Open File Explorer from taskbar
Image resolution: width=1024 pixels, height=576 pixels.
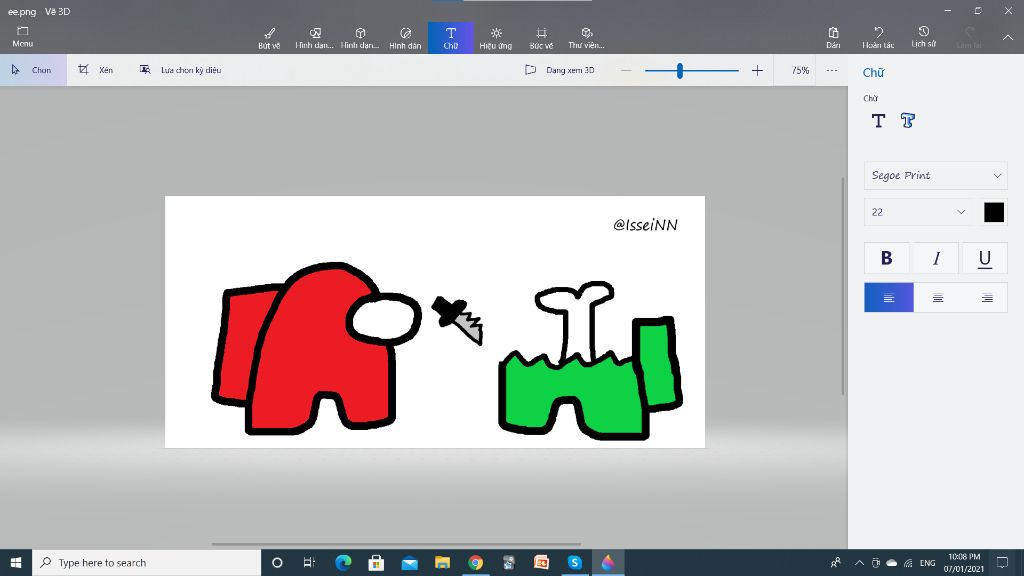click(442, 562)
